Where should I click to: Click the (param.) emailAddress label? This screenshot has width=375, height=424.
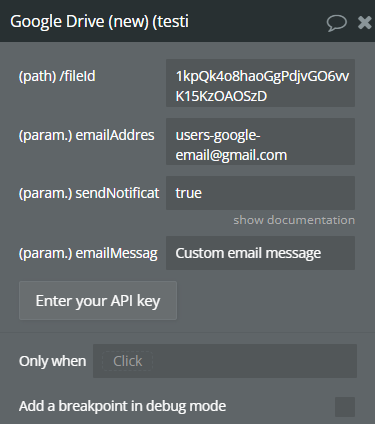point(87,135)
